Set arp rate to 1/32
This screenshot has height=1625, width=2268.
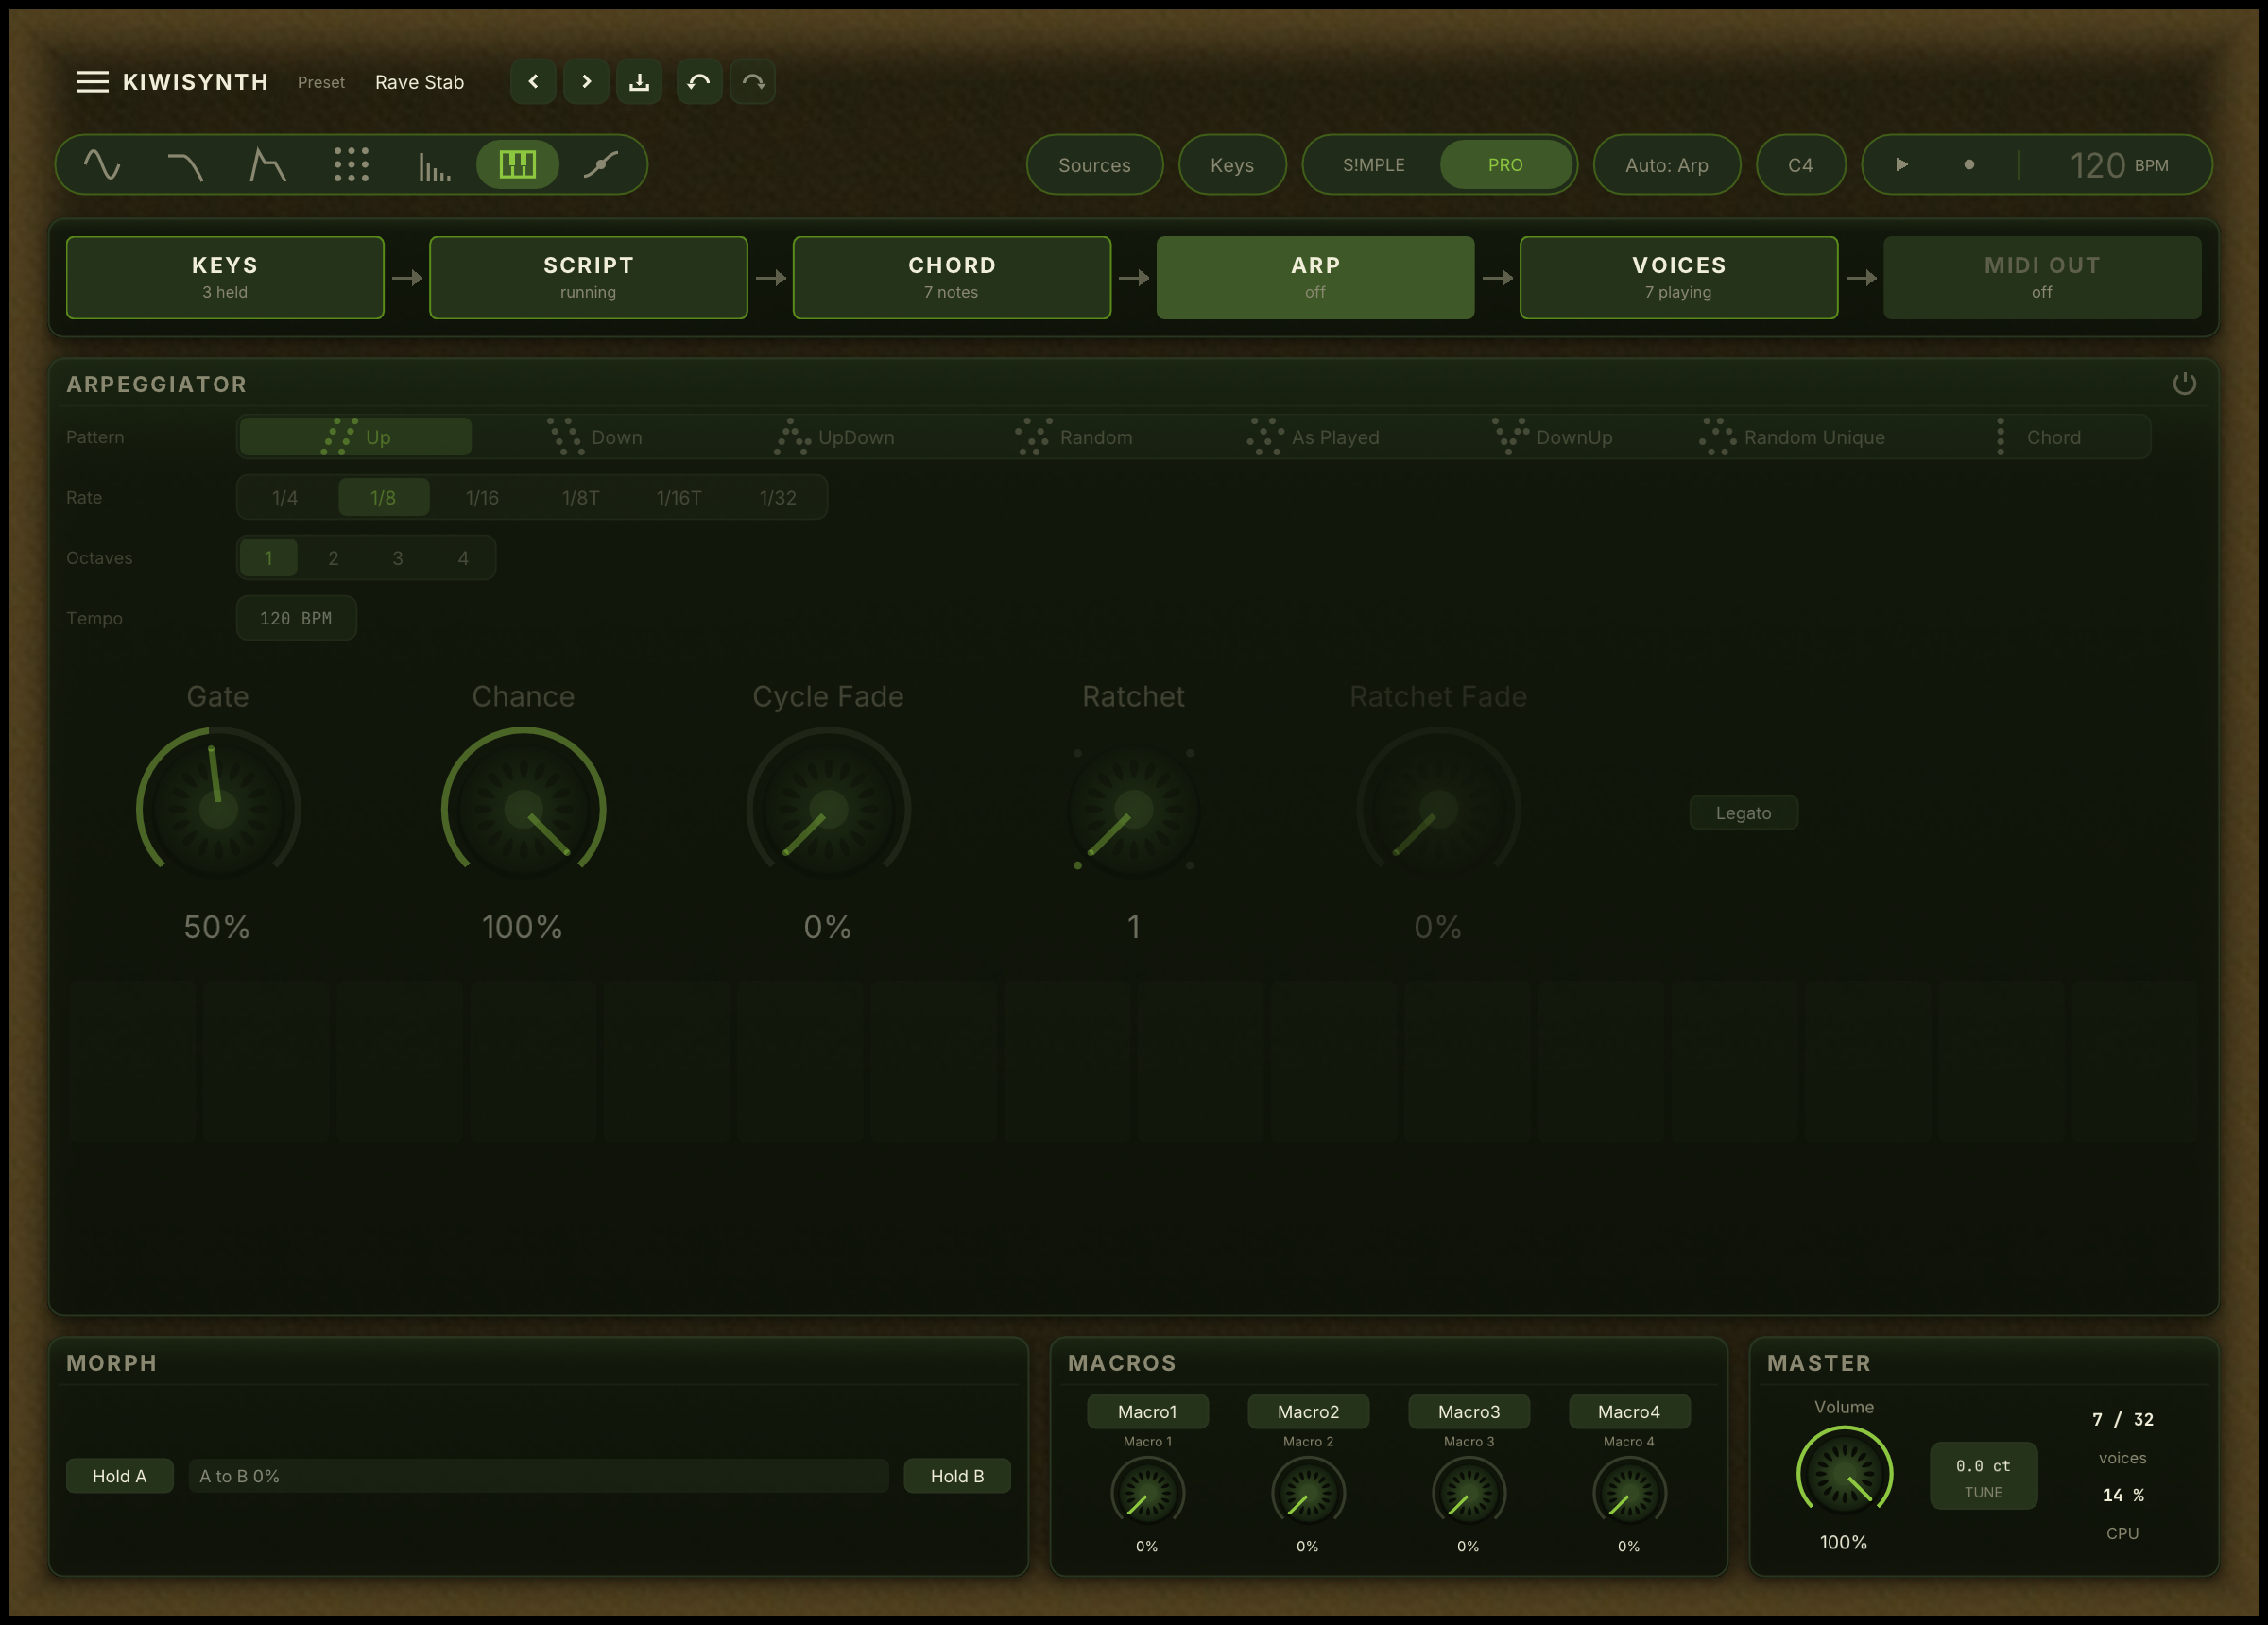778,497
